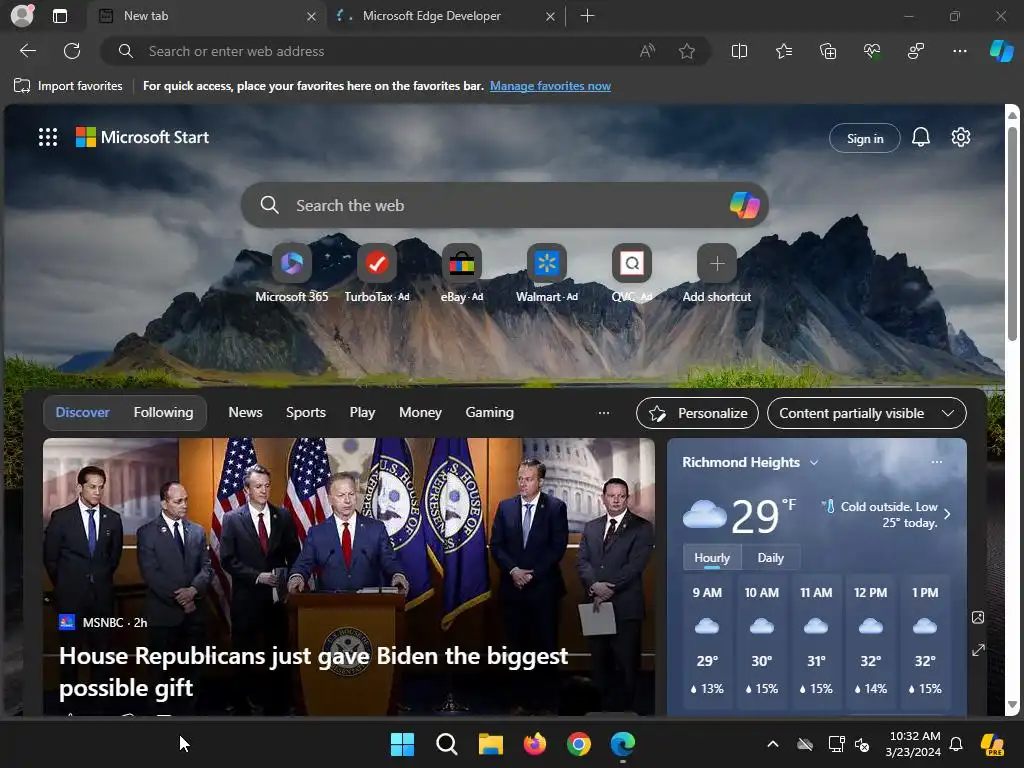The height and width of the screenshot is (768, 1024).
Task: Open Windows taskbar search
Action: coord(447,744)
